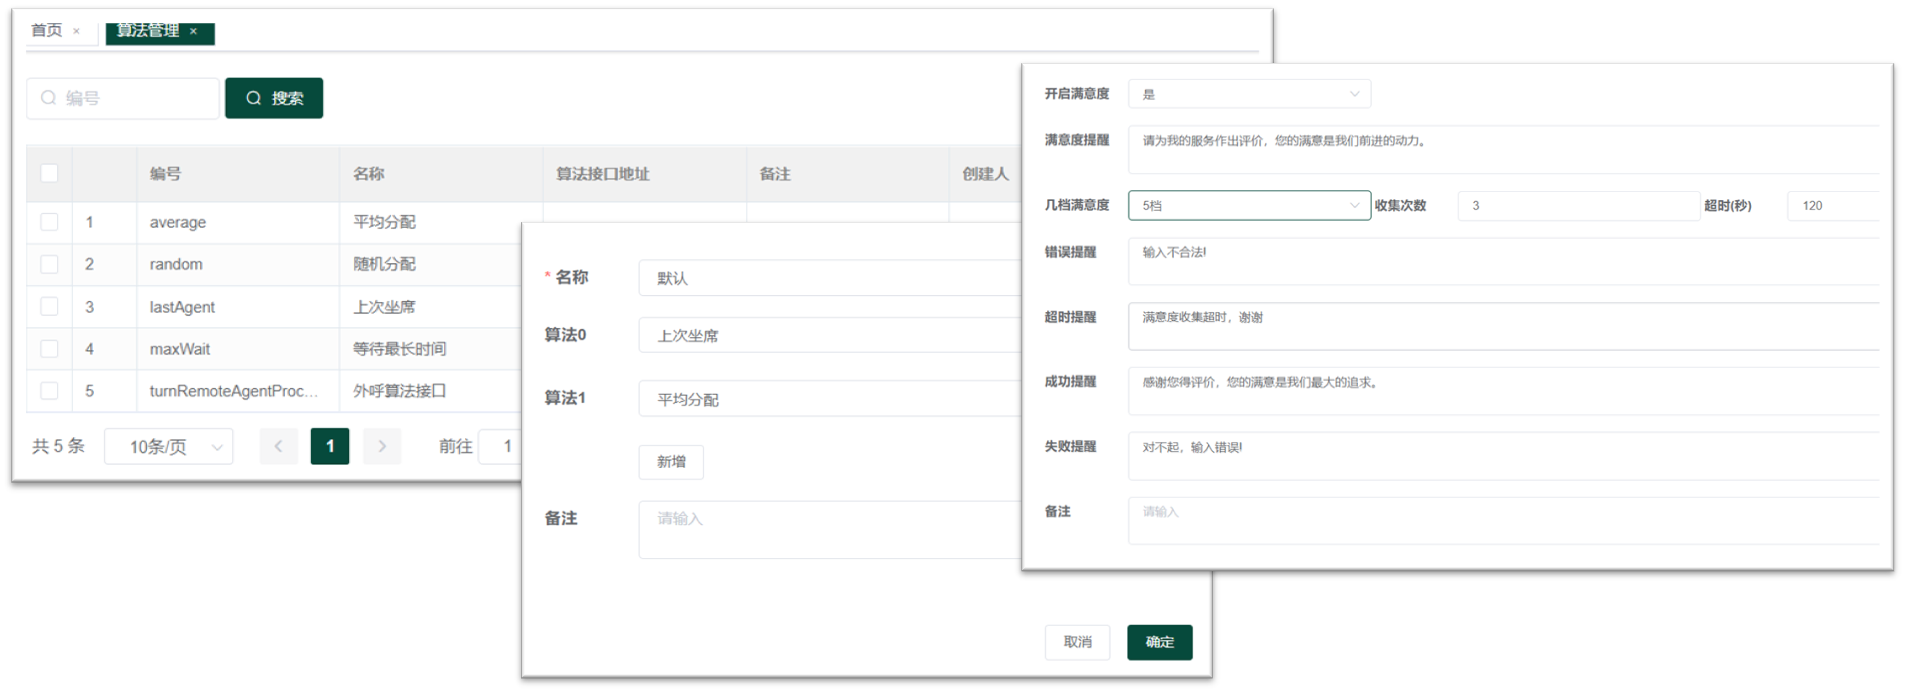Click 取消 to cancel the dialog
The width and height of the screenshot is (1905, 692).
(1077, 642)
